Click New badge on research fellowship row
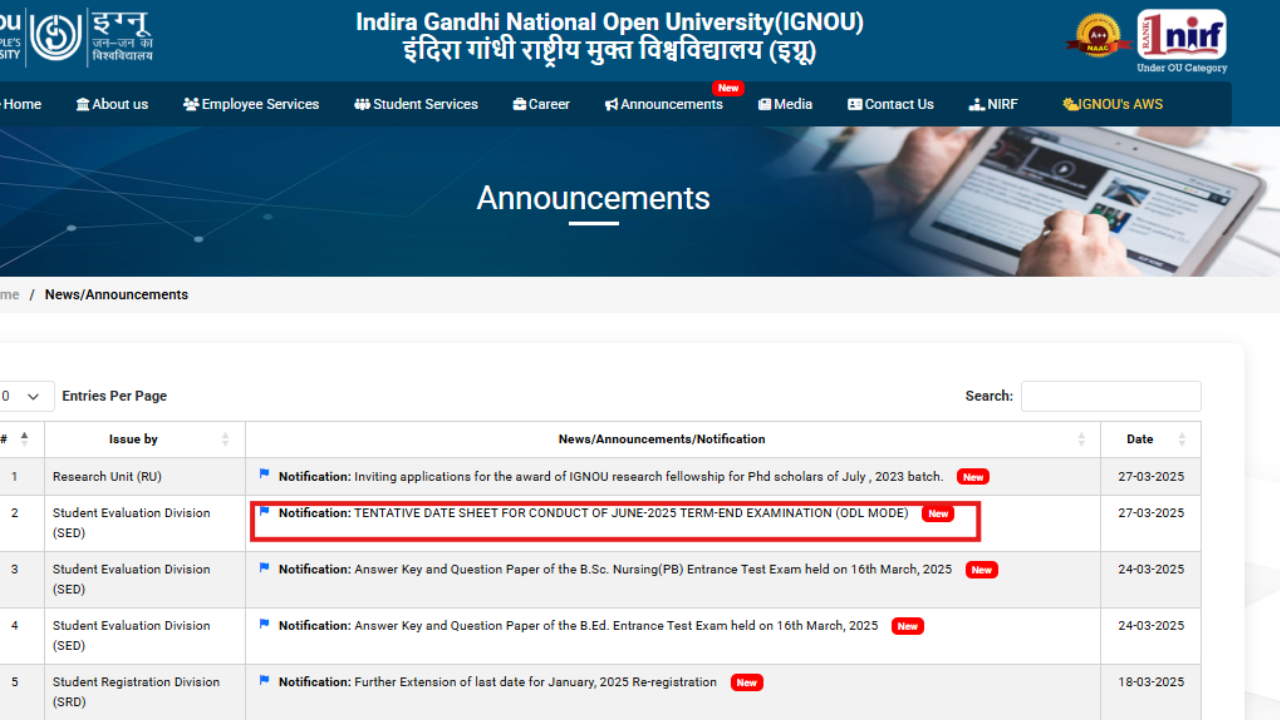Screen dimensions: 1280x720 coord(973,477)
